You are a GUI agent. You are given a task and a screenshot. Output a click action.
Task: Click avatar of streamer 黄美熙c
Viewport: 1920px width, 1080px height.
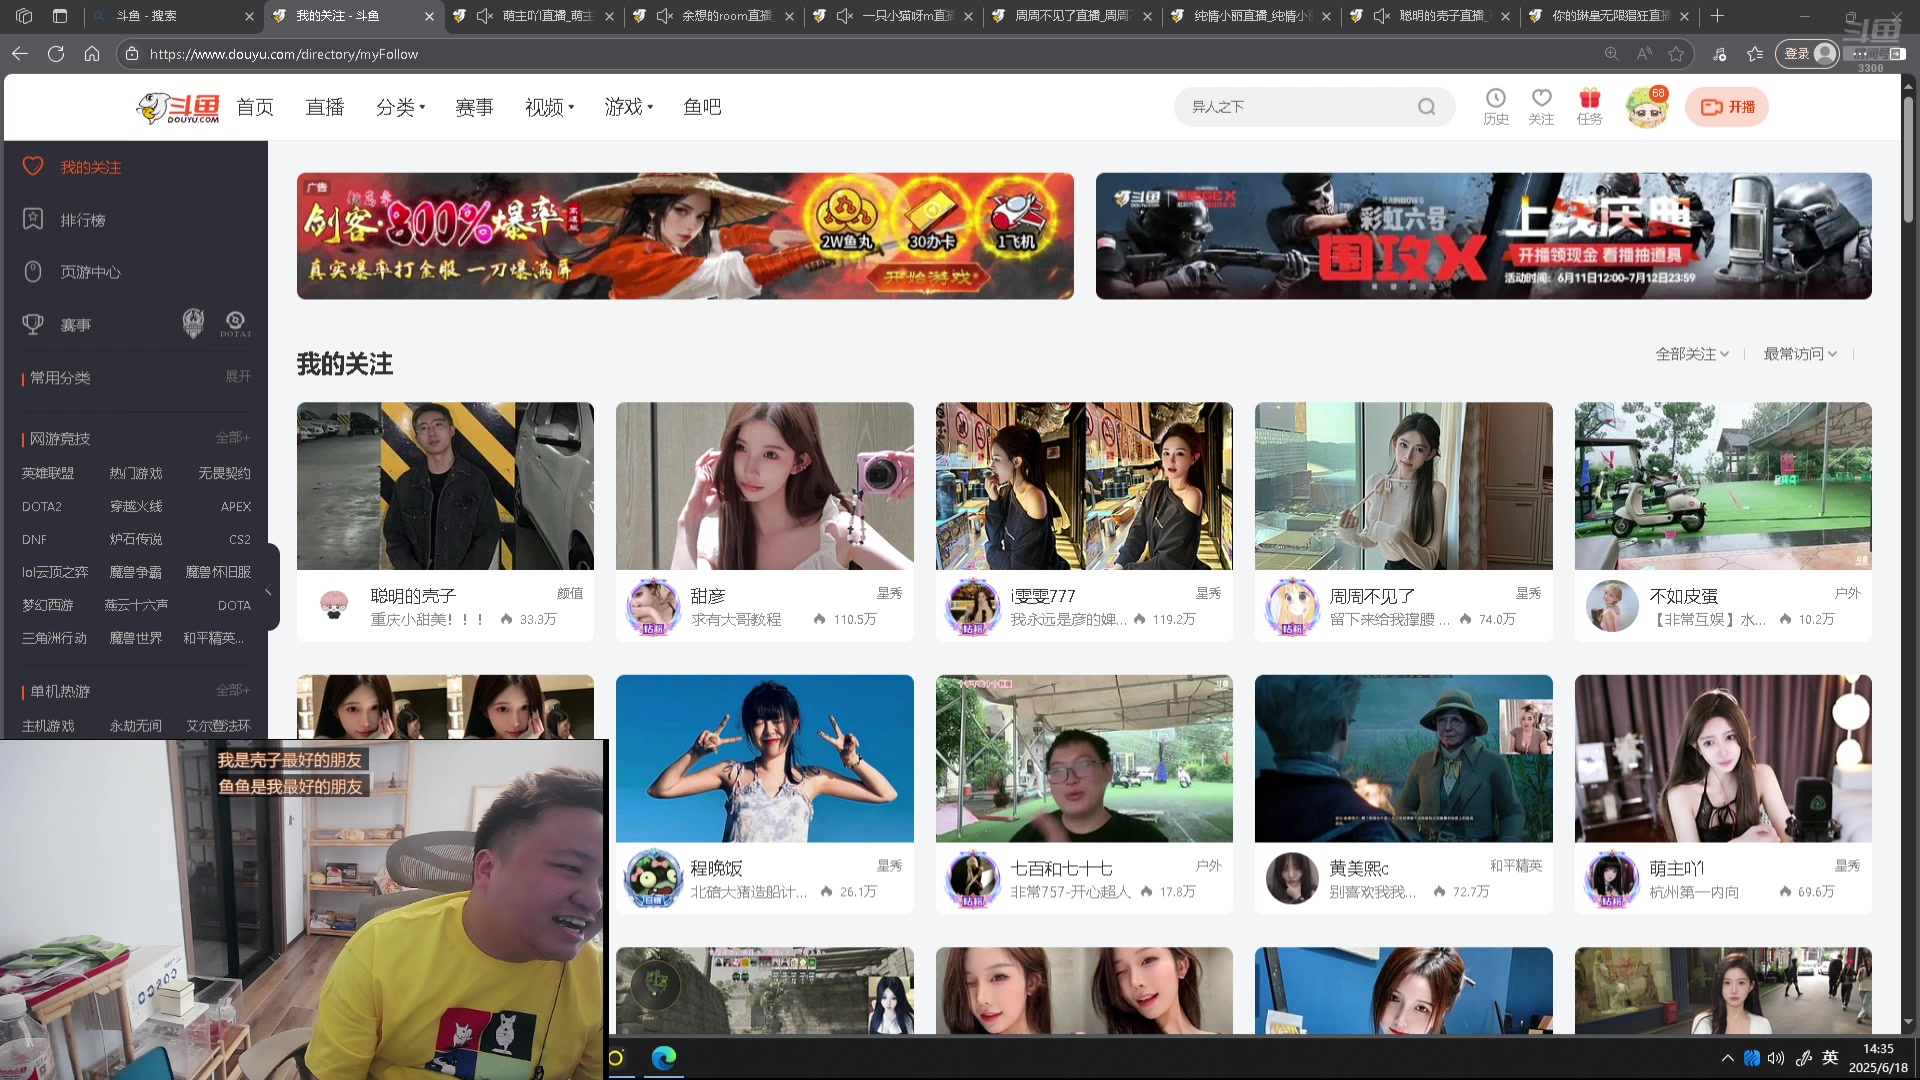(1292, 879)
